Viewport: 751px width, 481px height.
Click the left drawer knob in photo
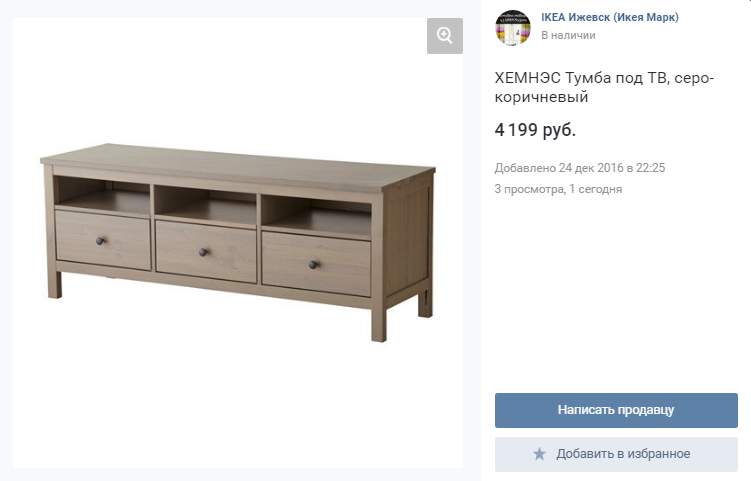(101, 240)
